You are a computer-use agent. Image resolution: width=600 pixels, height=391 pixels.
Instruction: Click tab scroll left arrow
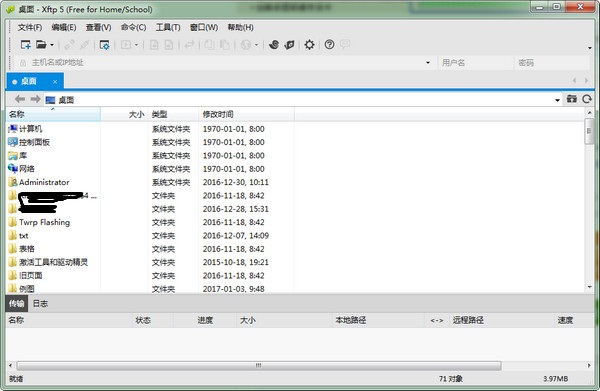(574, 81)
